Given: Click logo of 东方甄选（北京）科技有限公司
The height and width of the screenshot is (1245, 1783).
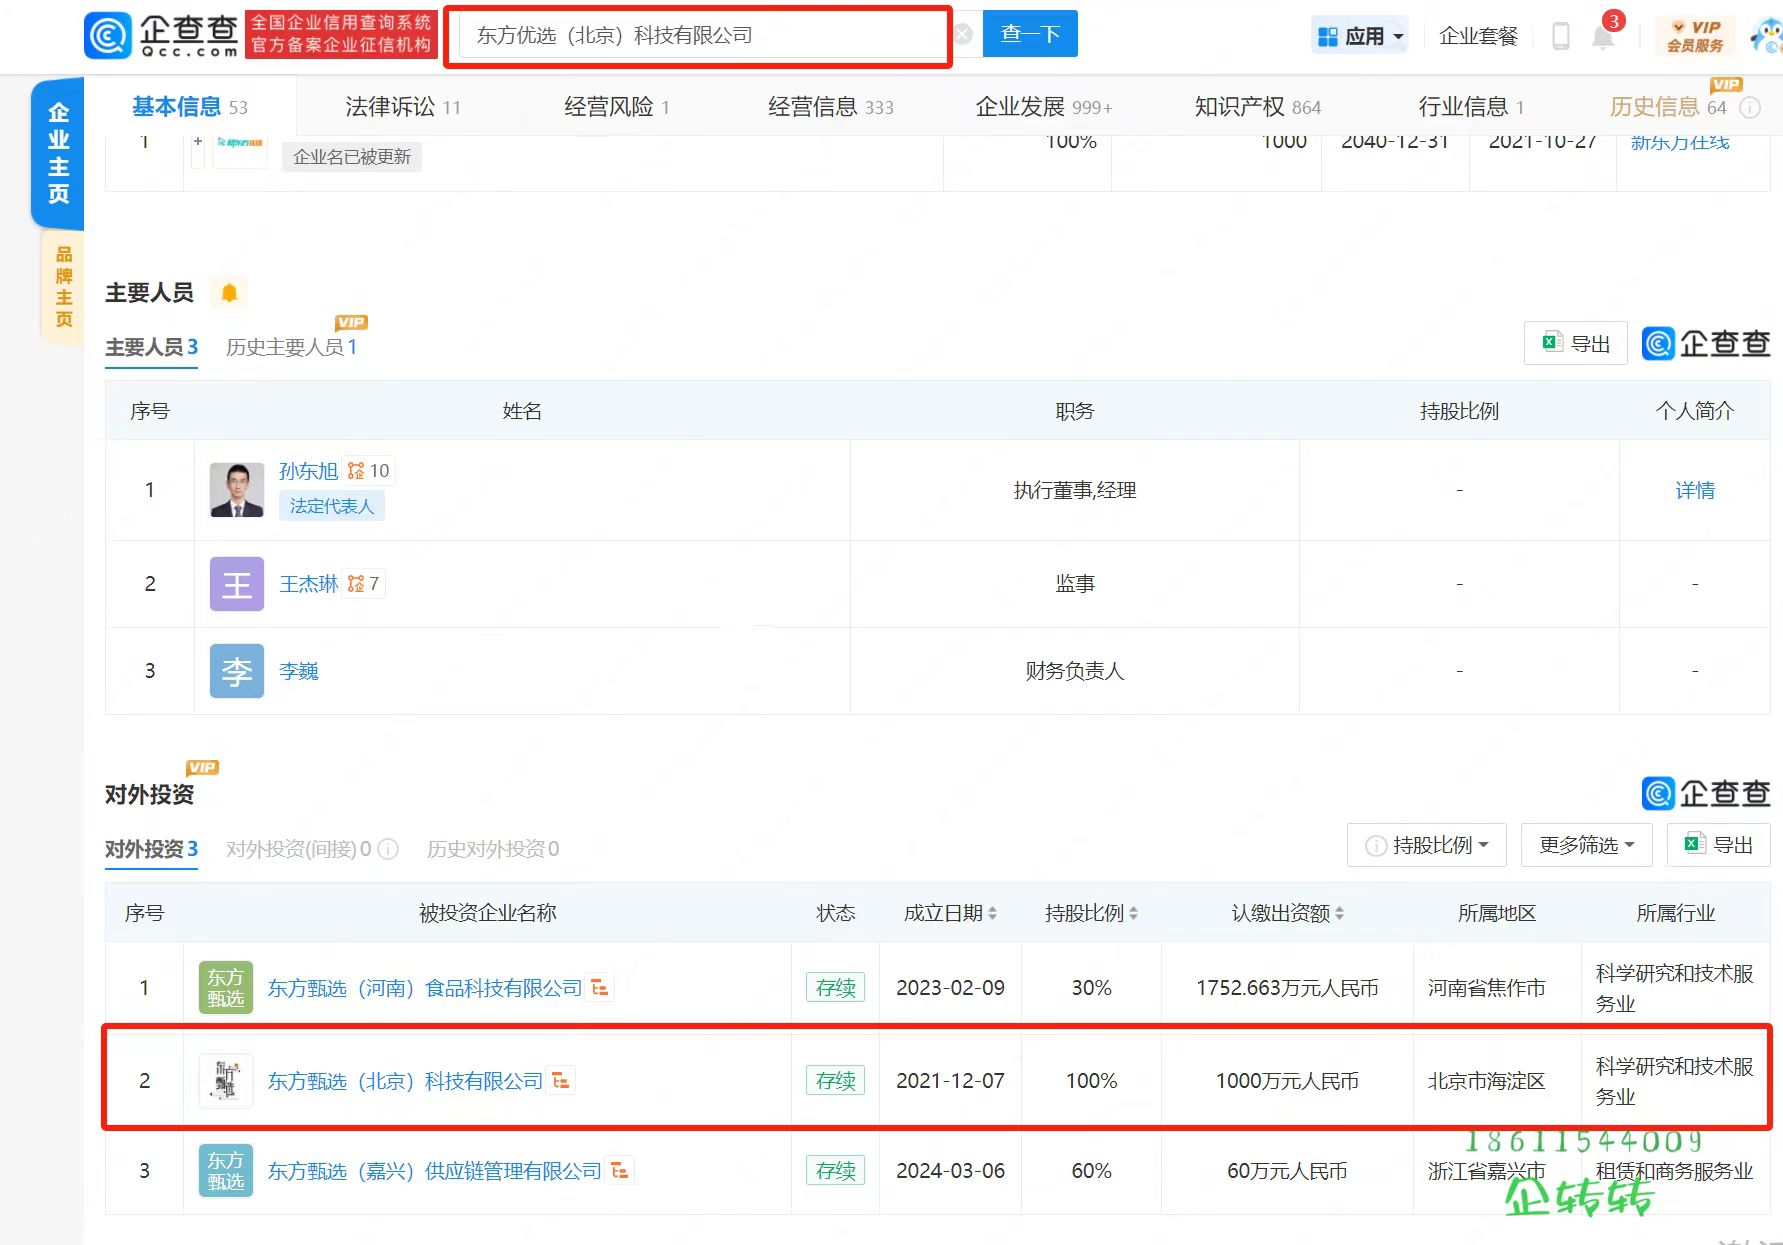Looking at the screenshot, I should [x=226, y=1080].
